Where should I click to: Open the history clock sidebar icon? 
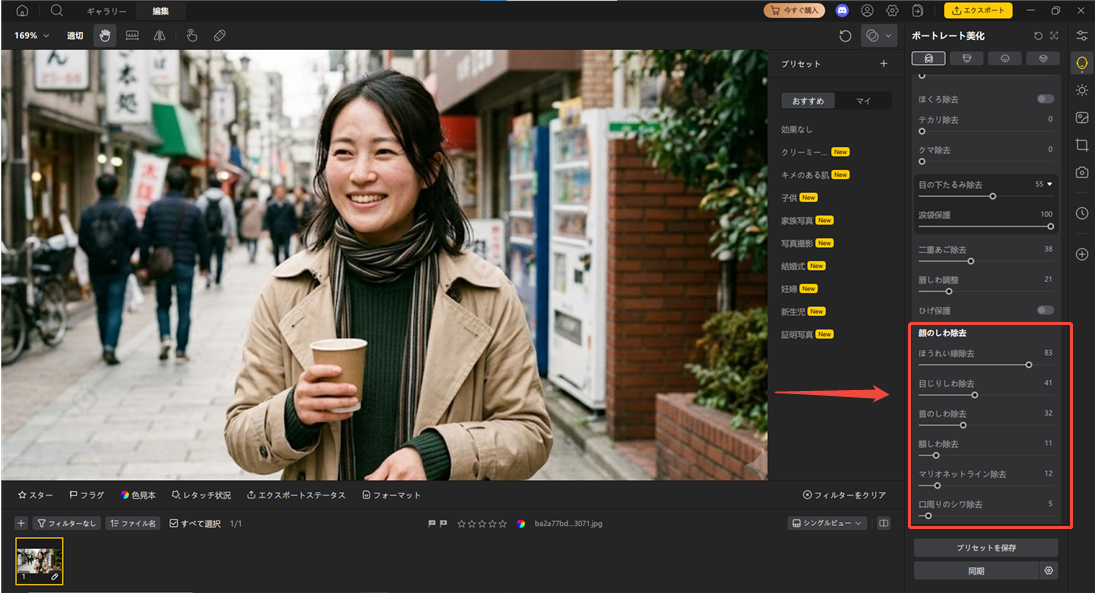[1082, 213]
